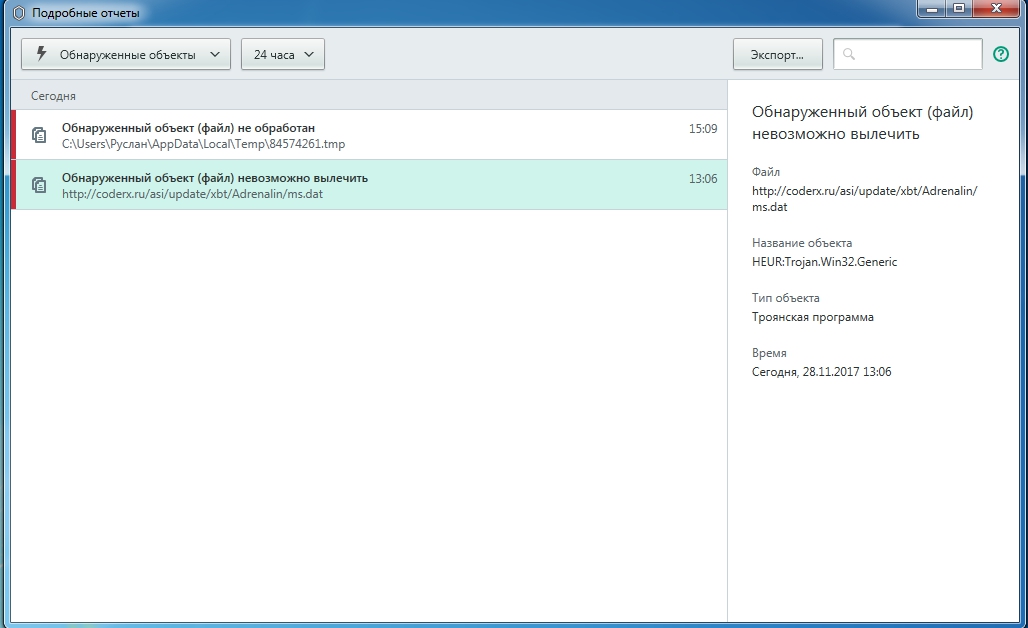
Task: Click the HEUR:Trojan.Win32.Generic object name
Action: (824, 262)
